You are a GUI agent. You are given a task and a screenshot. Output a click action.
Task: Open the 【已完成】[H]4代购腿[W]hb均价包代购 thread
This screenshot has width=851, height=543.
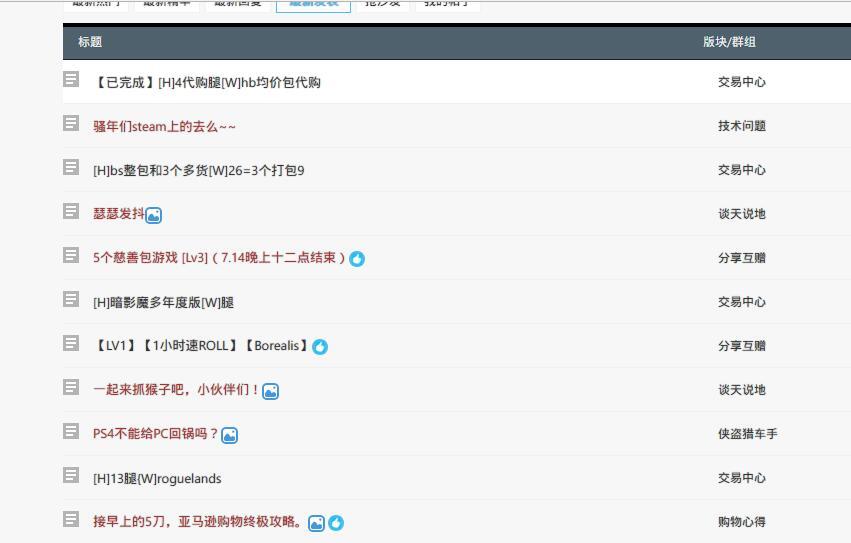[x=207, y=83]
